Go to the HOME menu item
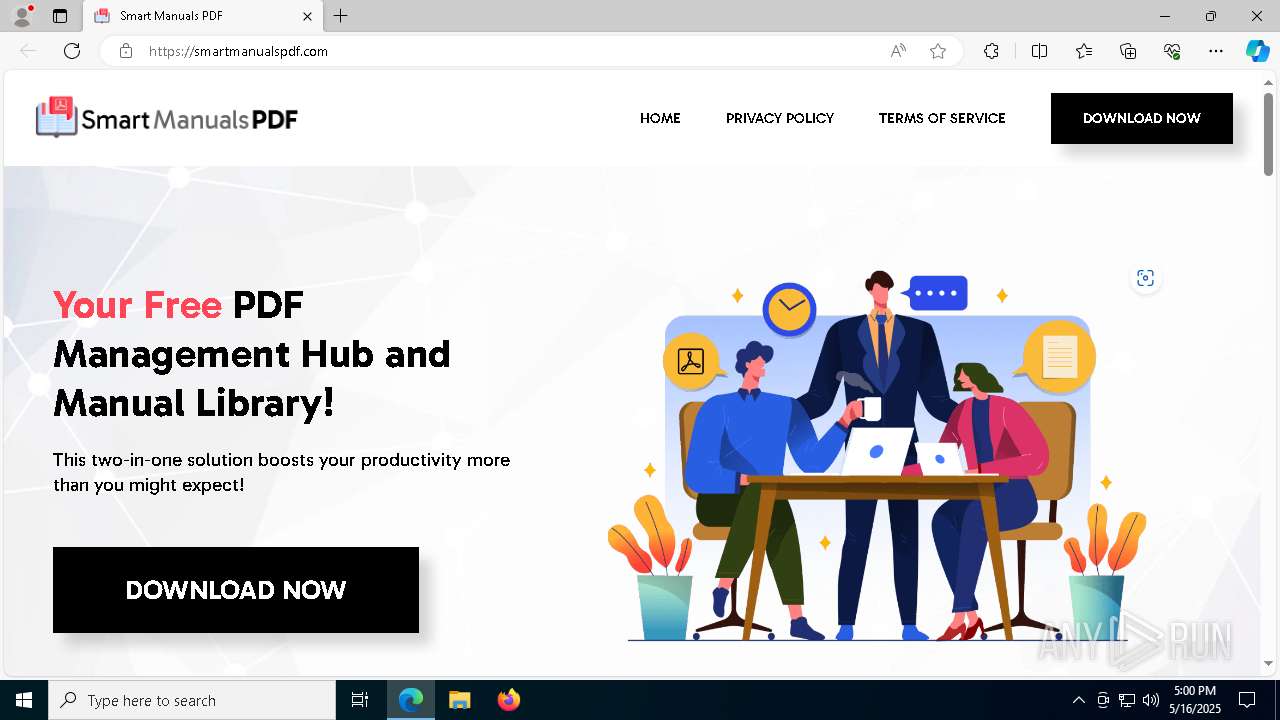The width and height of the screenshot is (1280, 720). pos(660,118)
